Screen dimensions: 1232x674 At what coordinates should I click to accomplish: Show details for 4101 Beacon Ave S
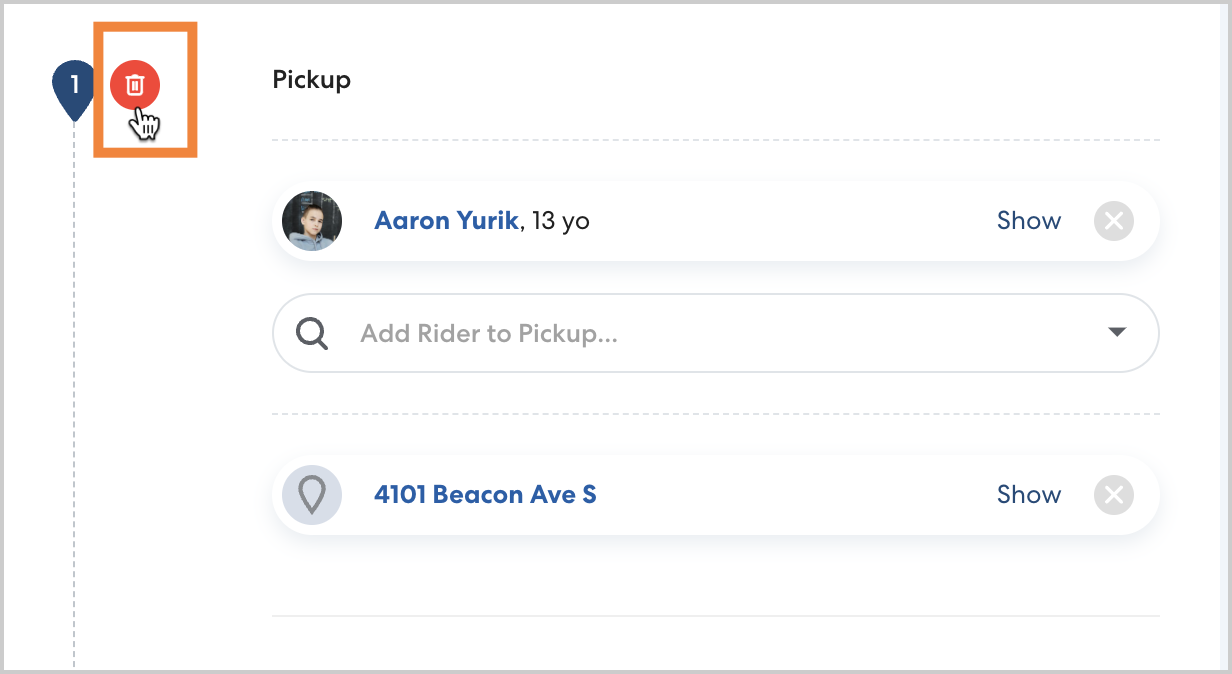1028,495
